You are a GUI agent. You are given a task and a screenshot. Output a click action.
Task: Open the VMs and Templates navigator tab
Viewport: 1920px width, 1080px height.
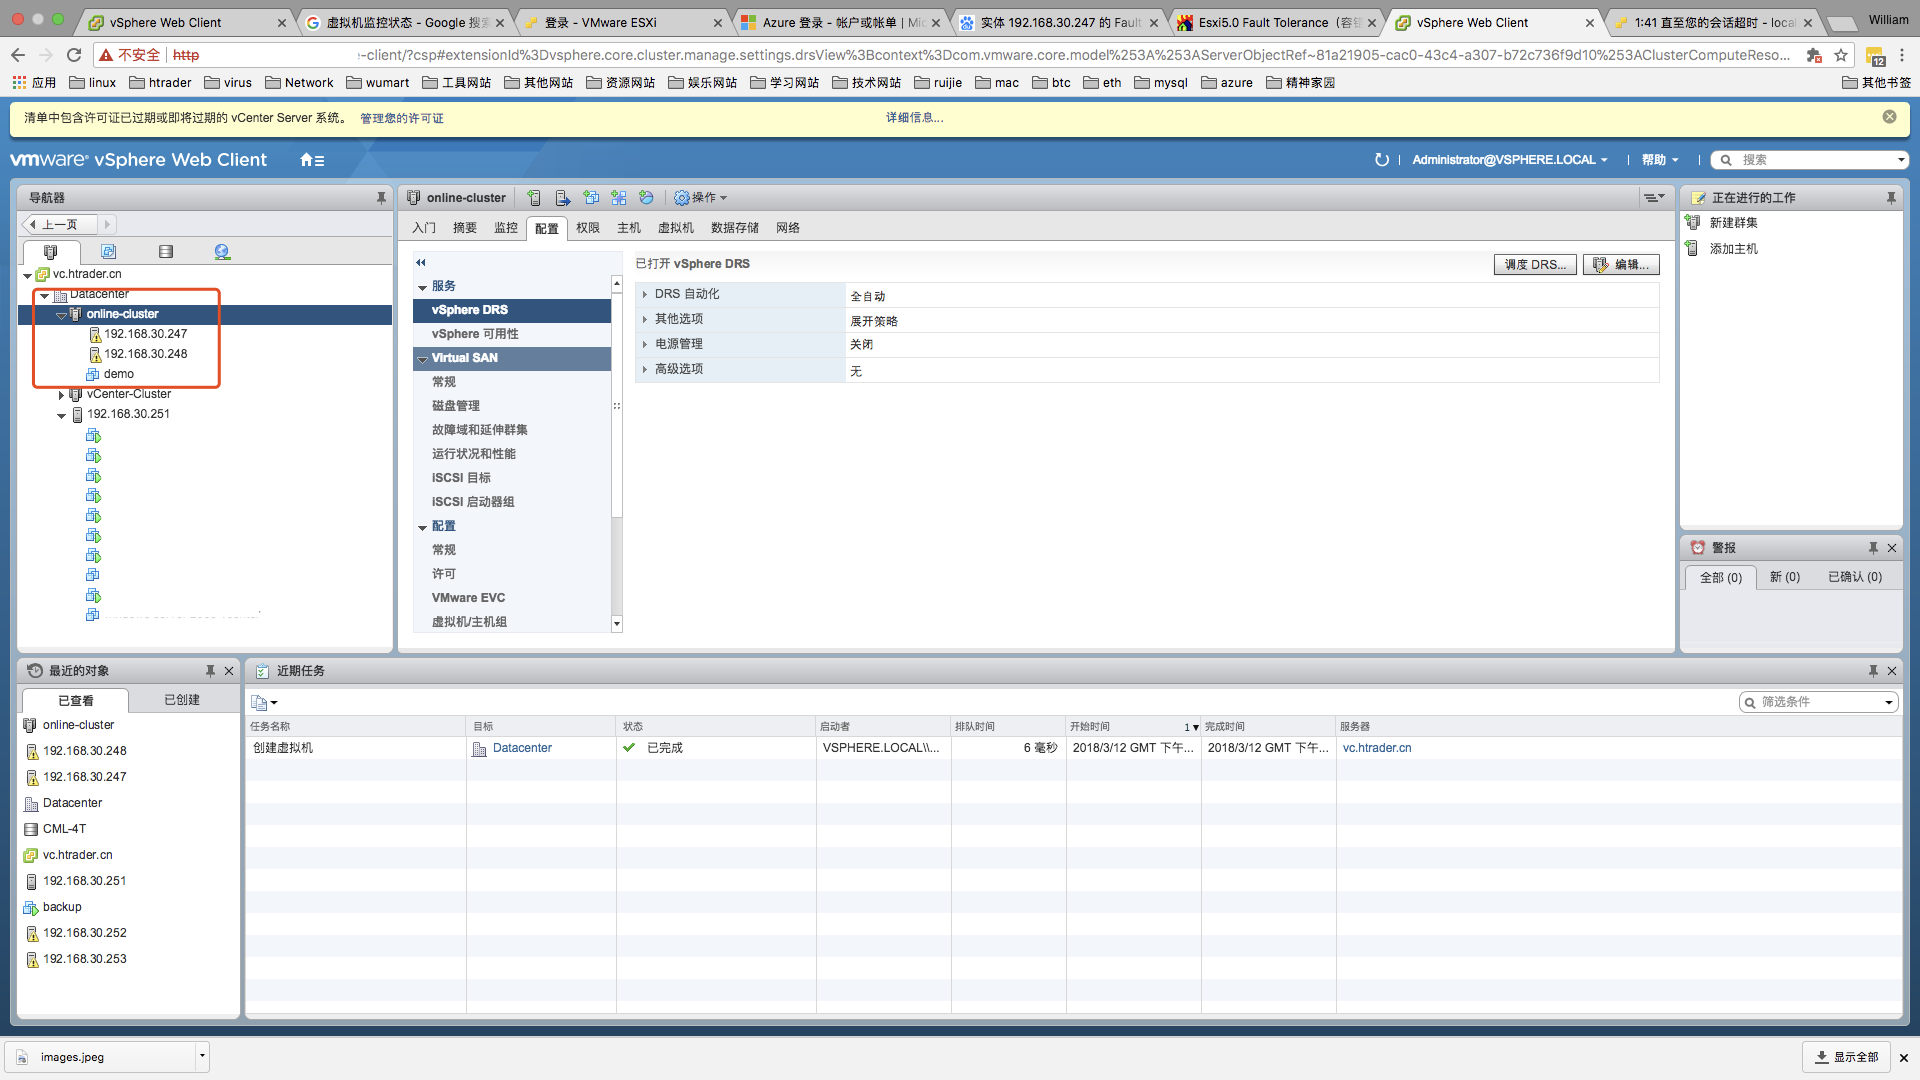tap(108, 252)
